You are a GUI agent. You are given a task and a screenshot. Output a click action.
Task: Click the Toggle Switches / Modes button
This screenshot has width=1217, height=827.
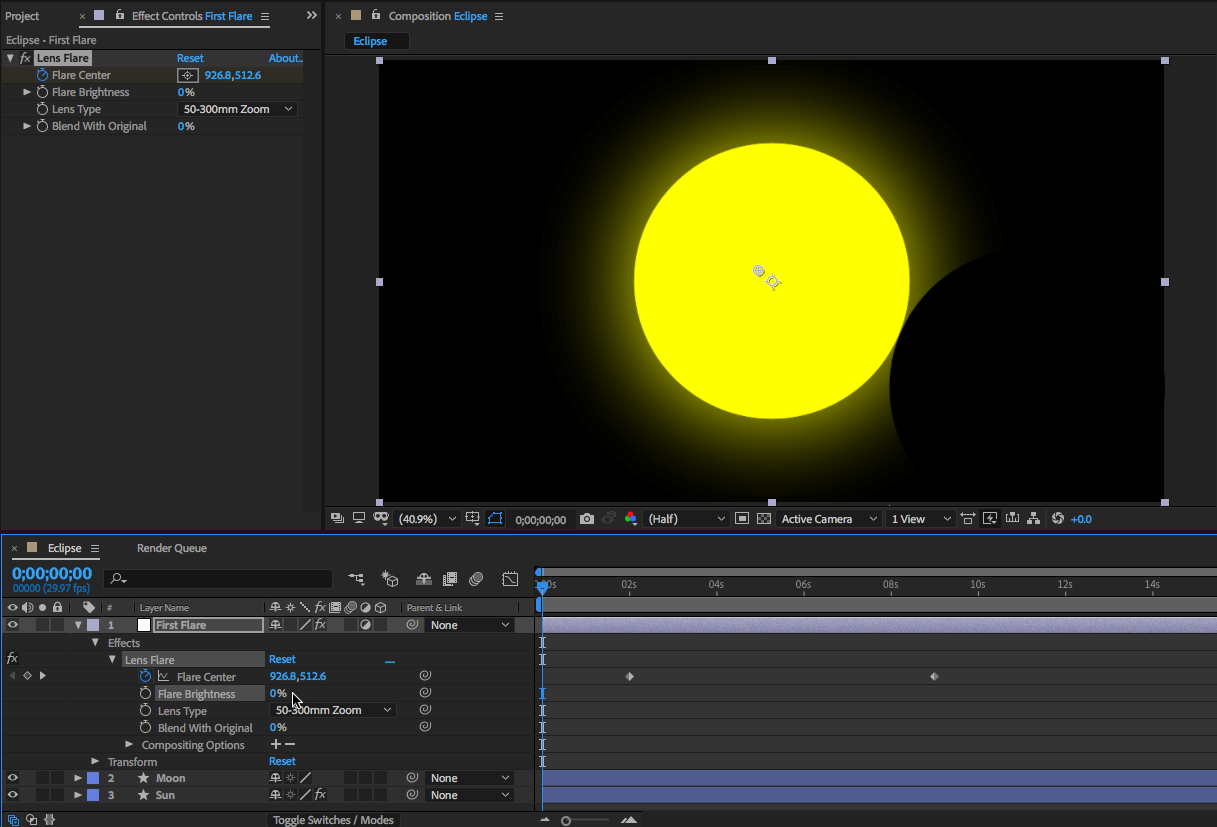334,820
